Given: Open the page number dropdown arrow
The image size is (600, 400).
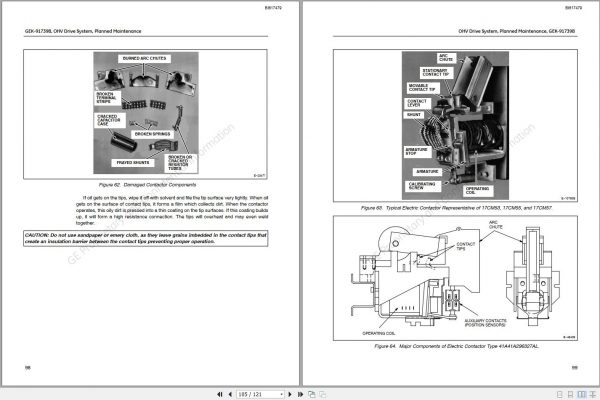Looking at the screenshot, I should (282, 394).
